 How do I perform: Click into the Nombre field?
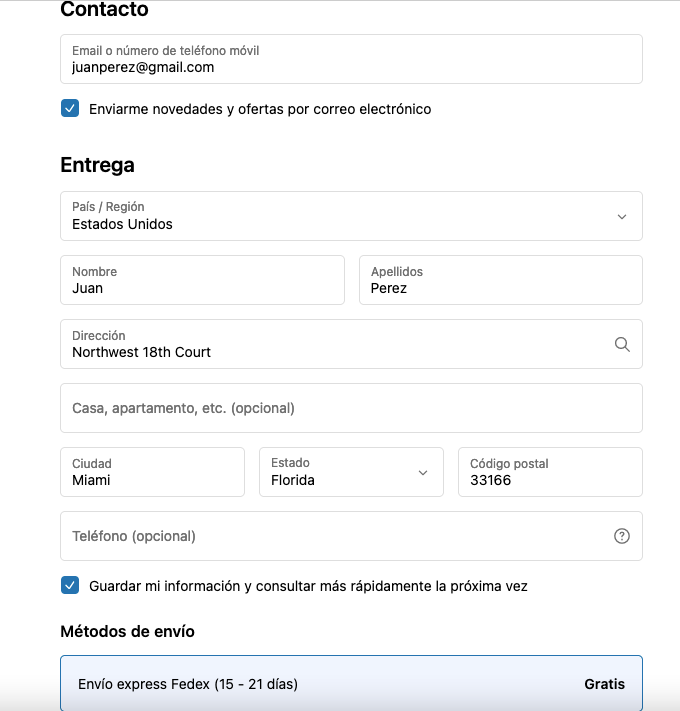[x=202, y=280]
